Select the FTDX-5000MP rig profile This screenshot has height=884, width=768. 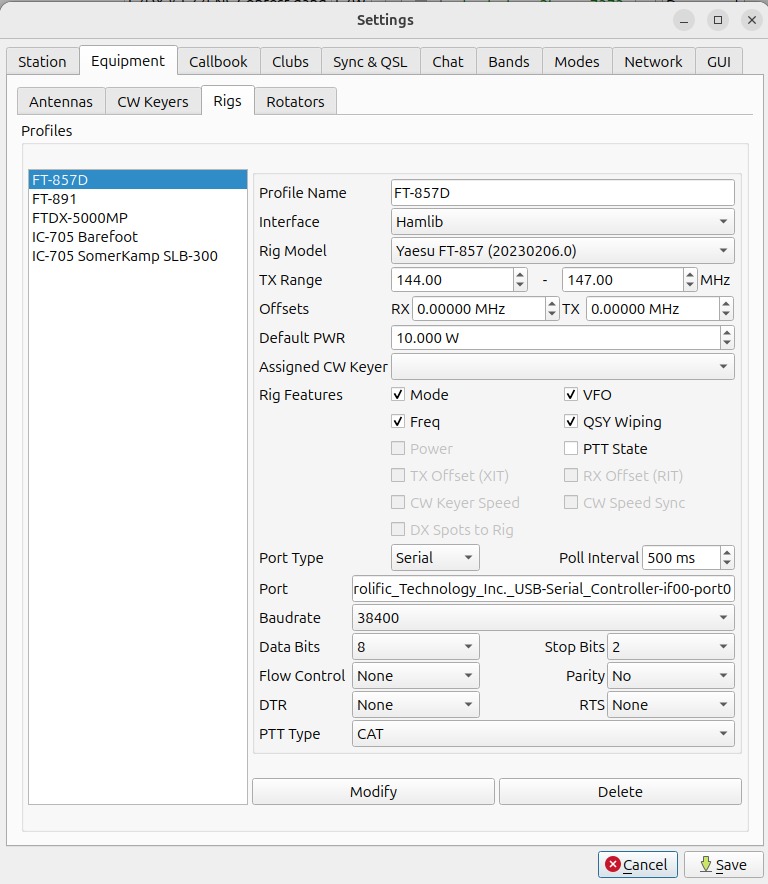point(80,218)
